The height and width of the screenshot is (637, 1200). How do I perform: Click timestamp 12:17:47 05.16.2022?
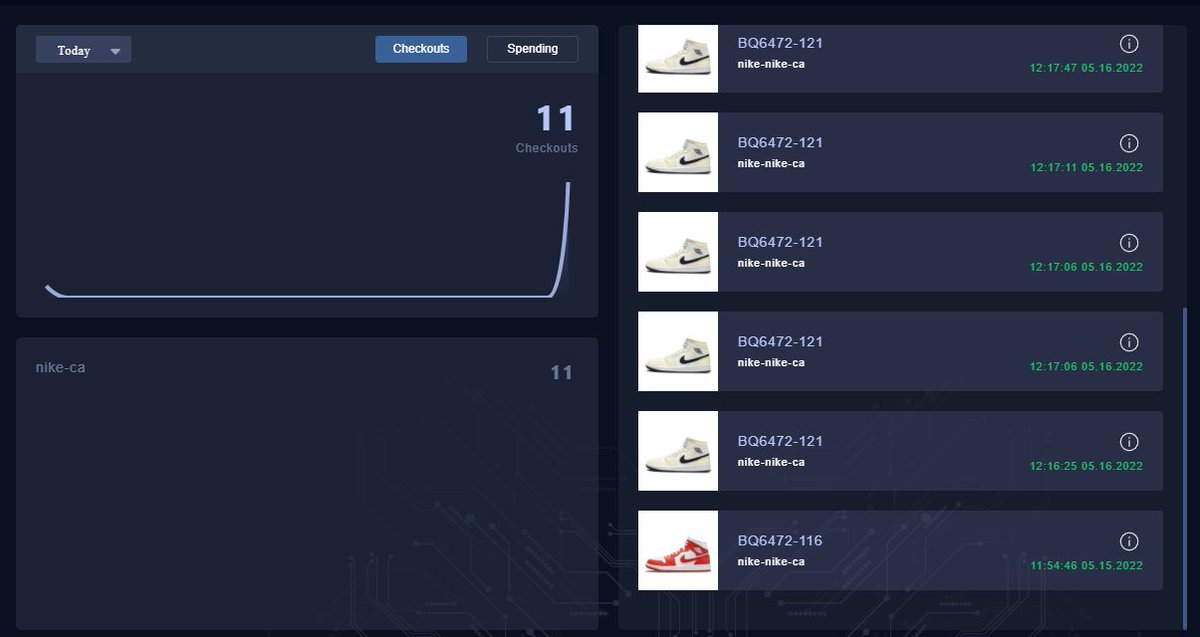1086,69
